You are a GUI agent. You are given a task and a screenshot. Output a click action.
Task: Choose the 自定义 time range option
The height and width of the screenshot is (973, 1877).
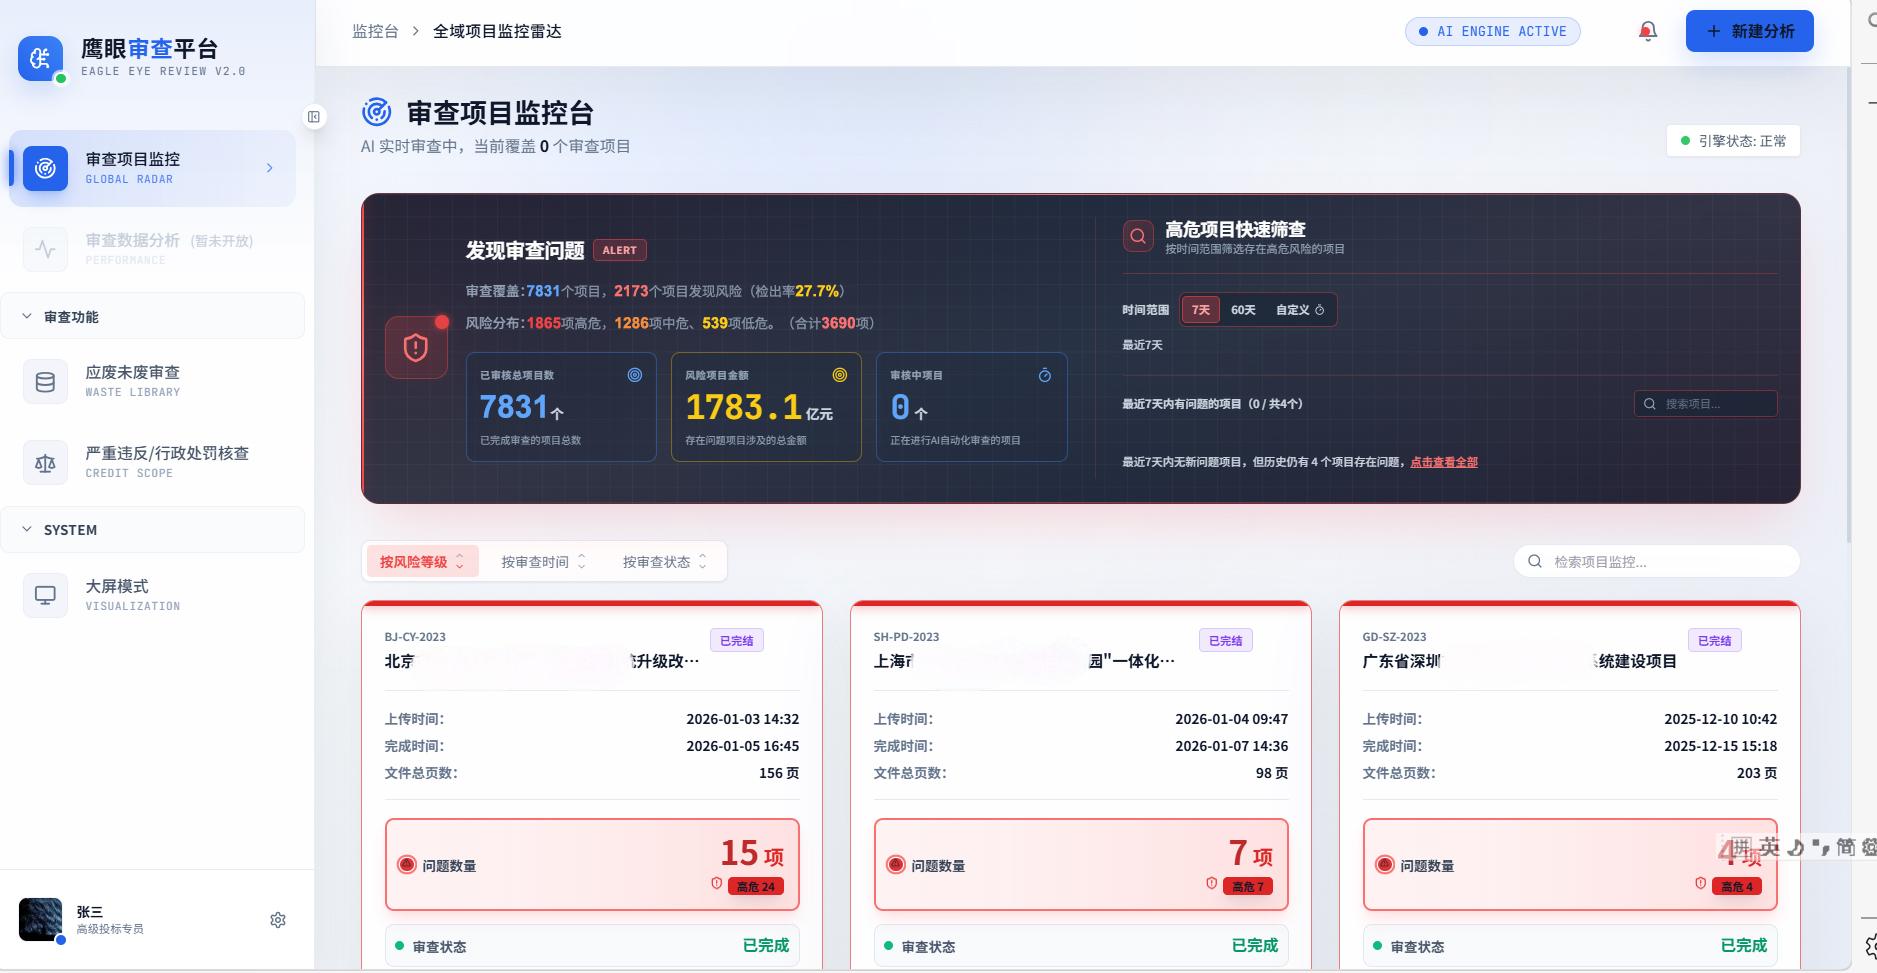(x=1299, y=310)
